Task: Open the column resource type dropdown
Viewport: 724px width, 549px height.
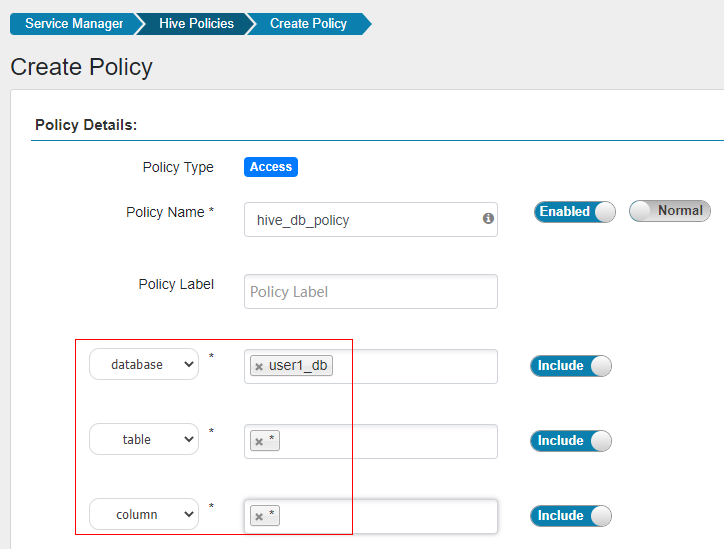Action: pos(144,515)
